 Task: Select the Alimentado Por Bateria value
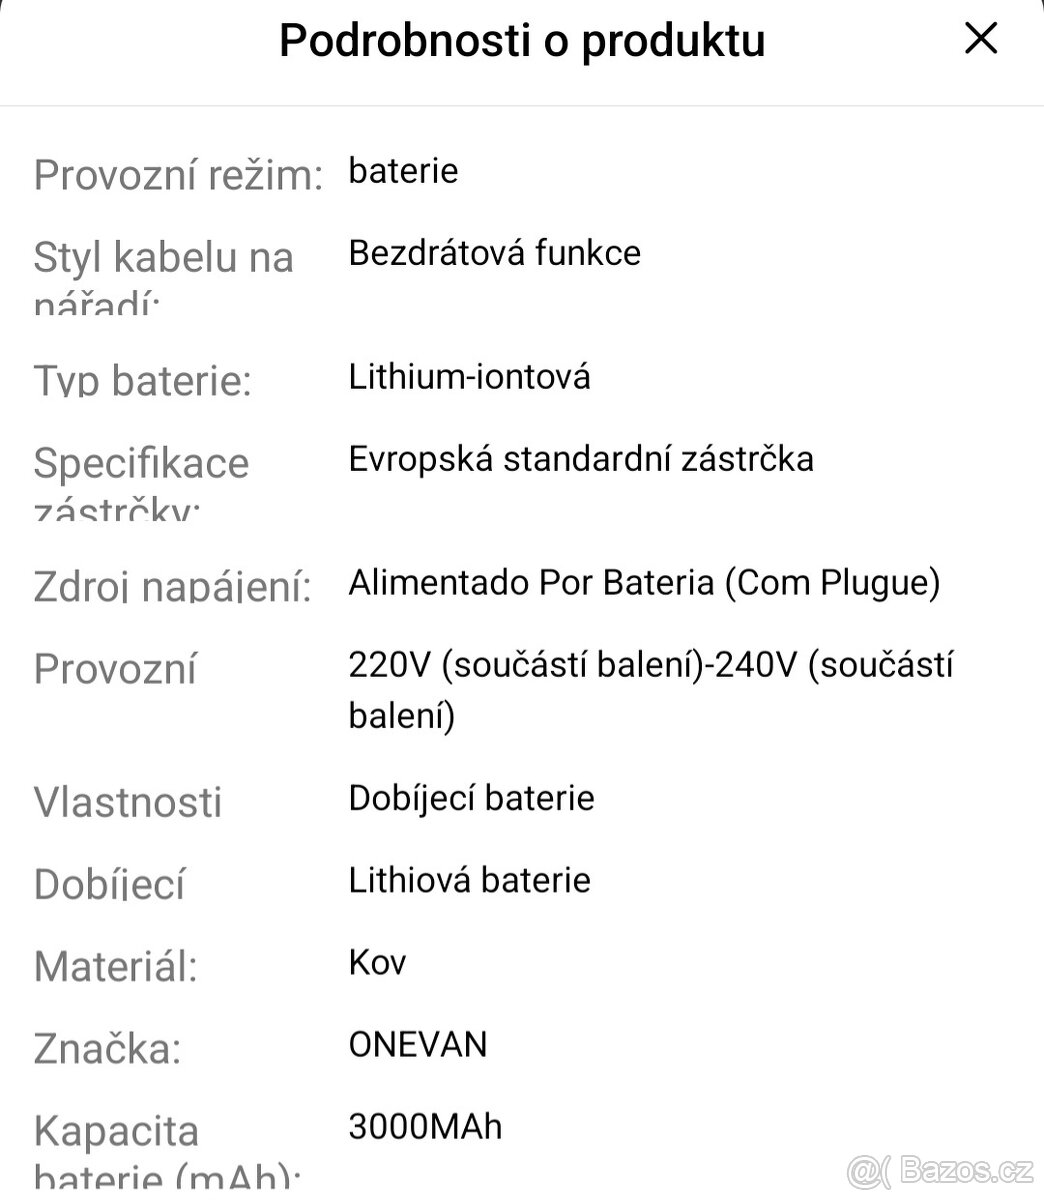coord(643,582)
